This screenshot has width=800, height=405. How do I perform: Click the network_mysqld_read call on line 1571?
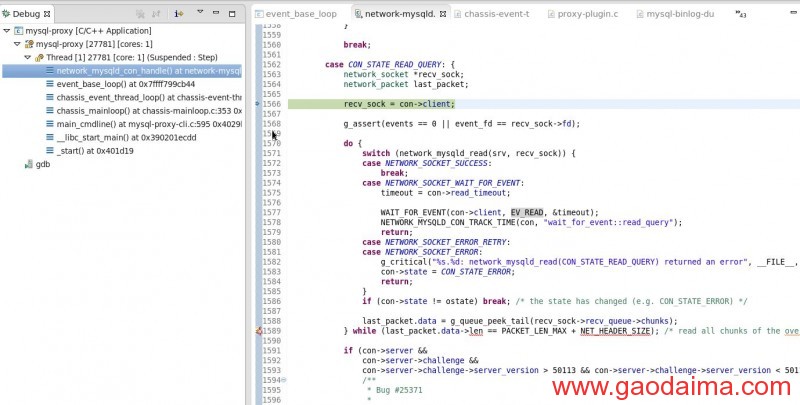[x=481, y=153]
